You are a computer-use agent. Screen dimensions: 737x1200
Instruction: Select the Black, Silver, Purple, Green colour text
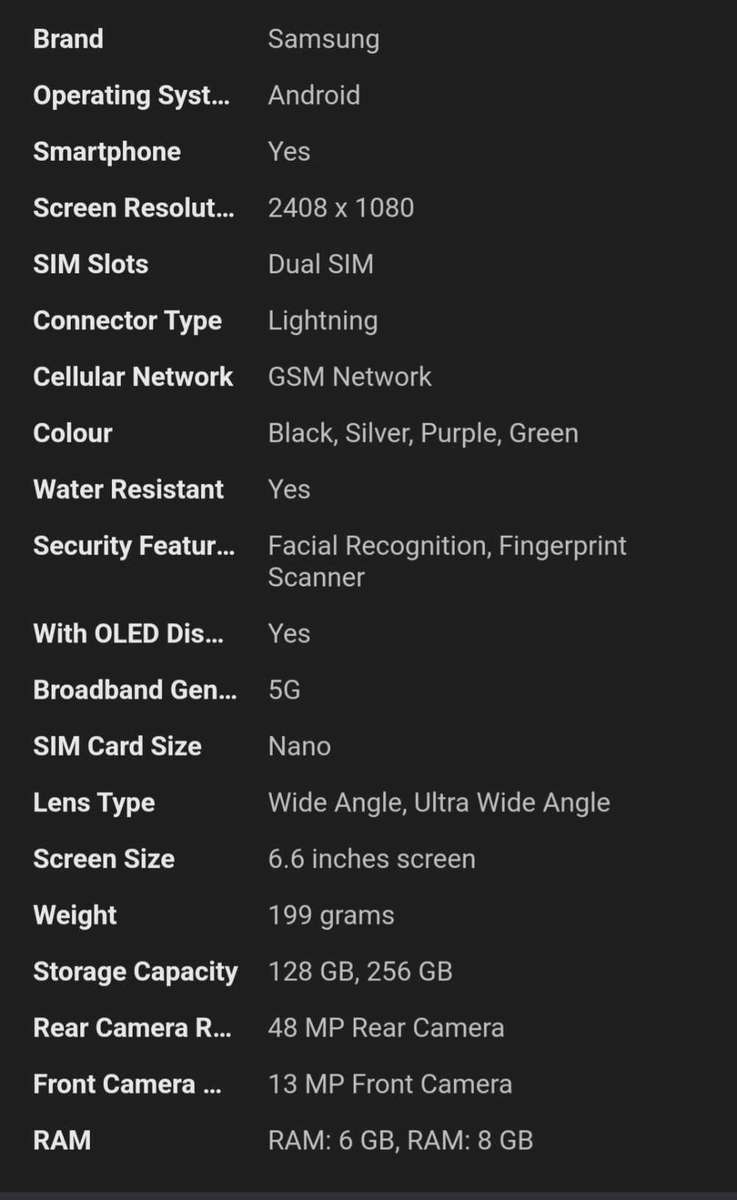tap(423, 433)
